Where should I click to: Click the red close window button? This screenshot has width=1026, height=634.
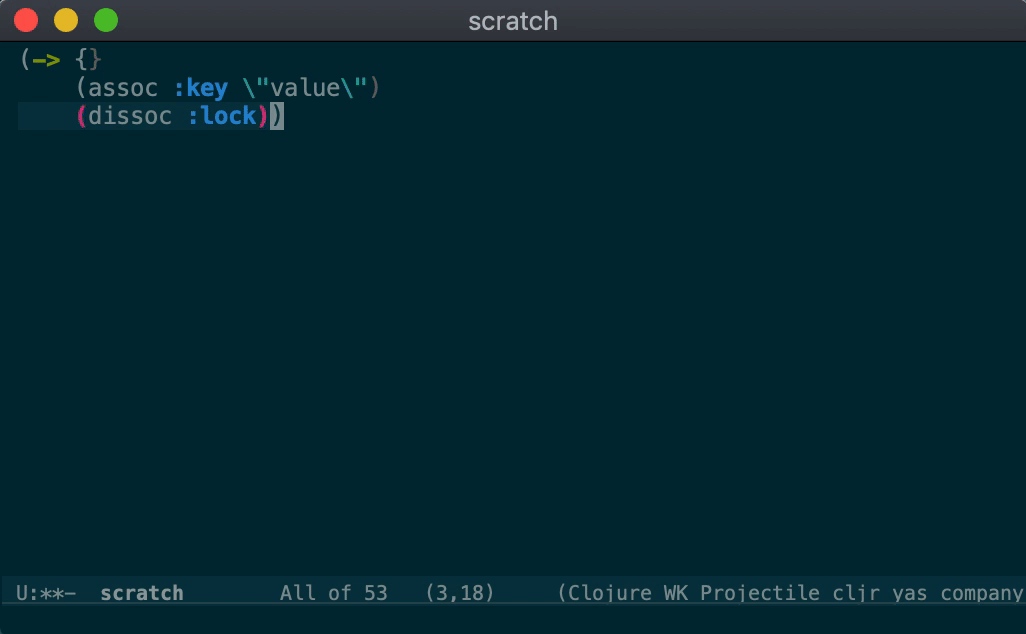click(26, 20)
